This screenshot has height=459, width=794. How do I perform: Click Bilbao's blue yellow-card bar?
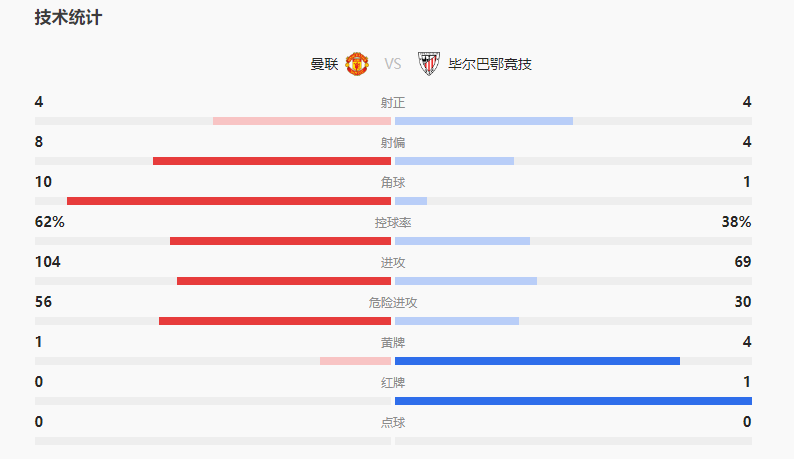tap(537, 361)
